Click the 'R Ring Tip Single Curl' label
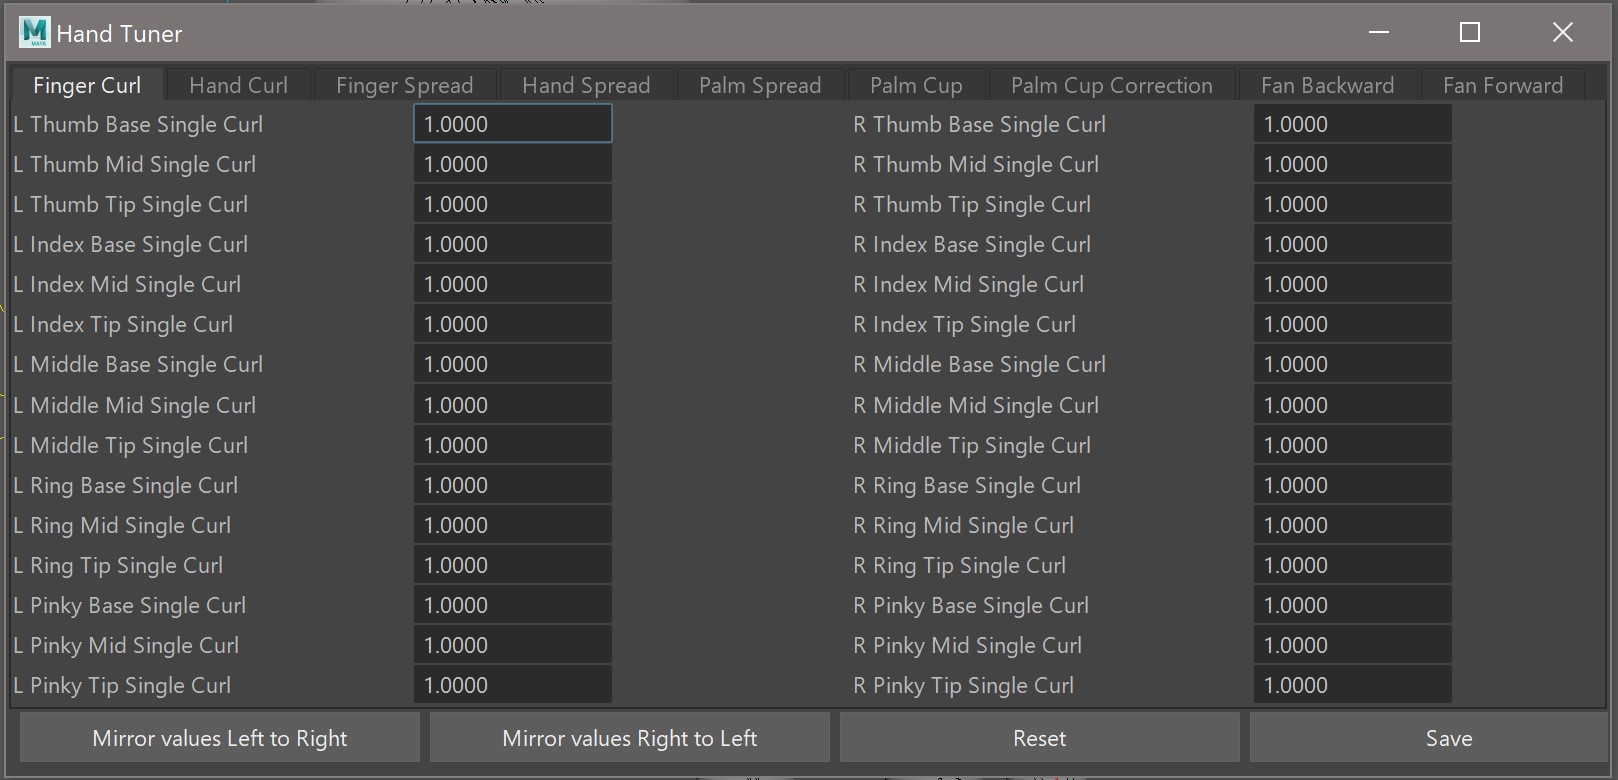The height and width of the screenshot is (780, 1618). tap(960, 566)
